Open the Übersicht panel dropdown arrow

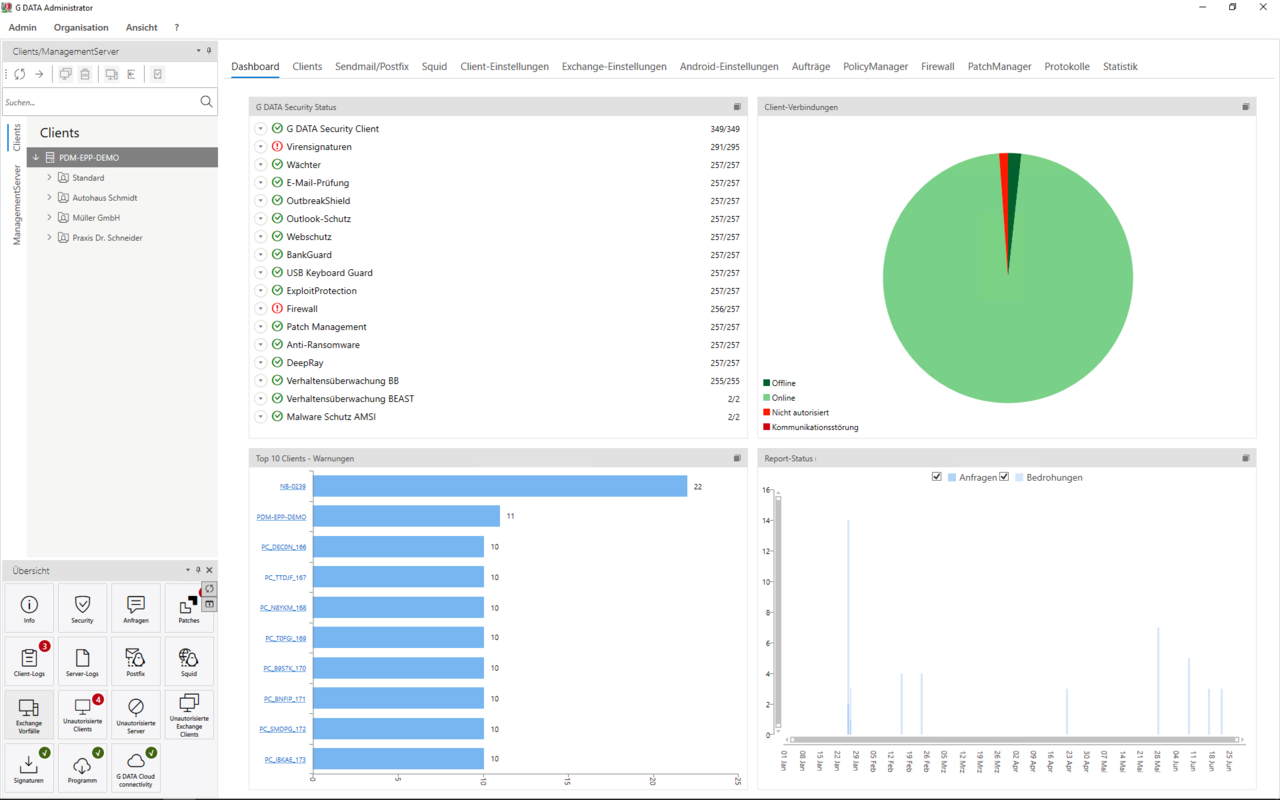[x=188, y=570]
